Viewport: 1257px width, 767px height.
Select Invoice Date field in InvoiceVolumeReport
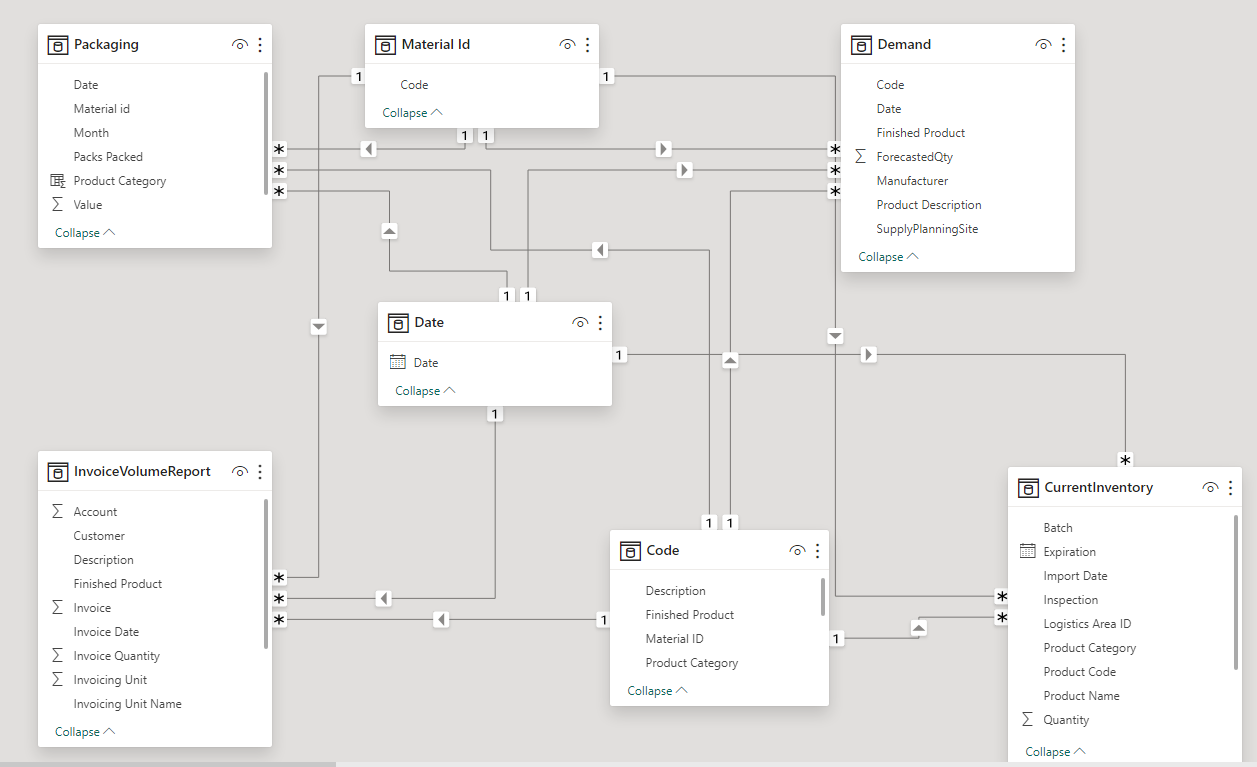pos(106,632)
